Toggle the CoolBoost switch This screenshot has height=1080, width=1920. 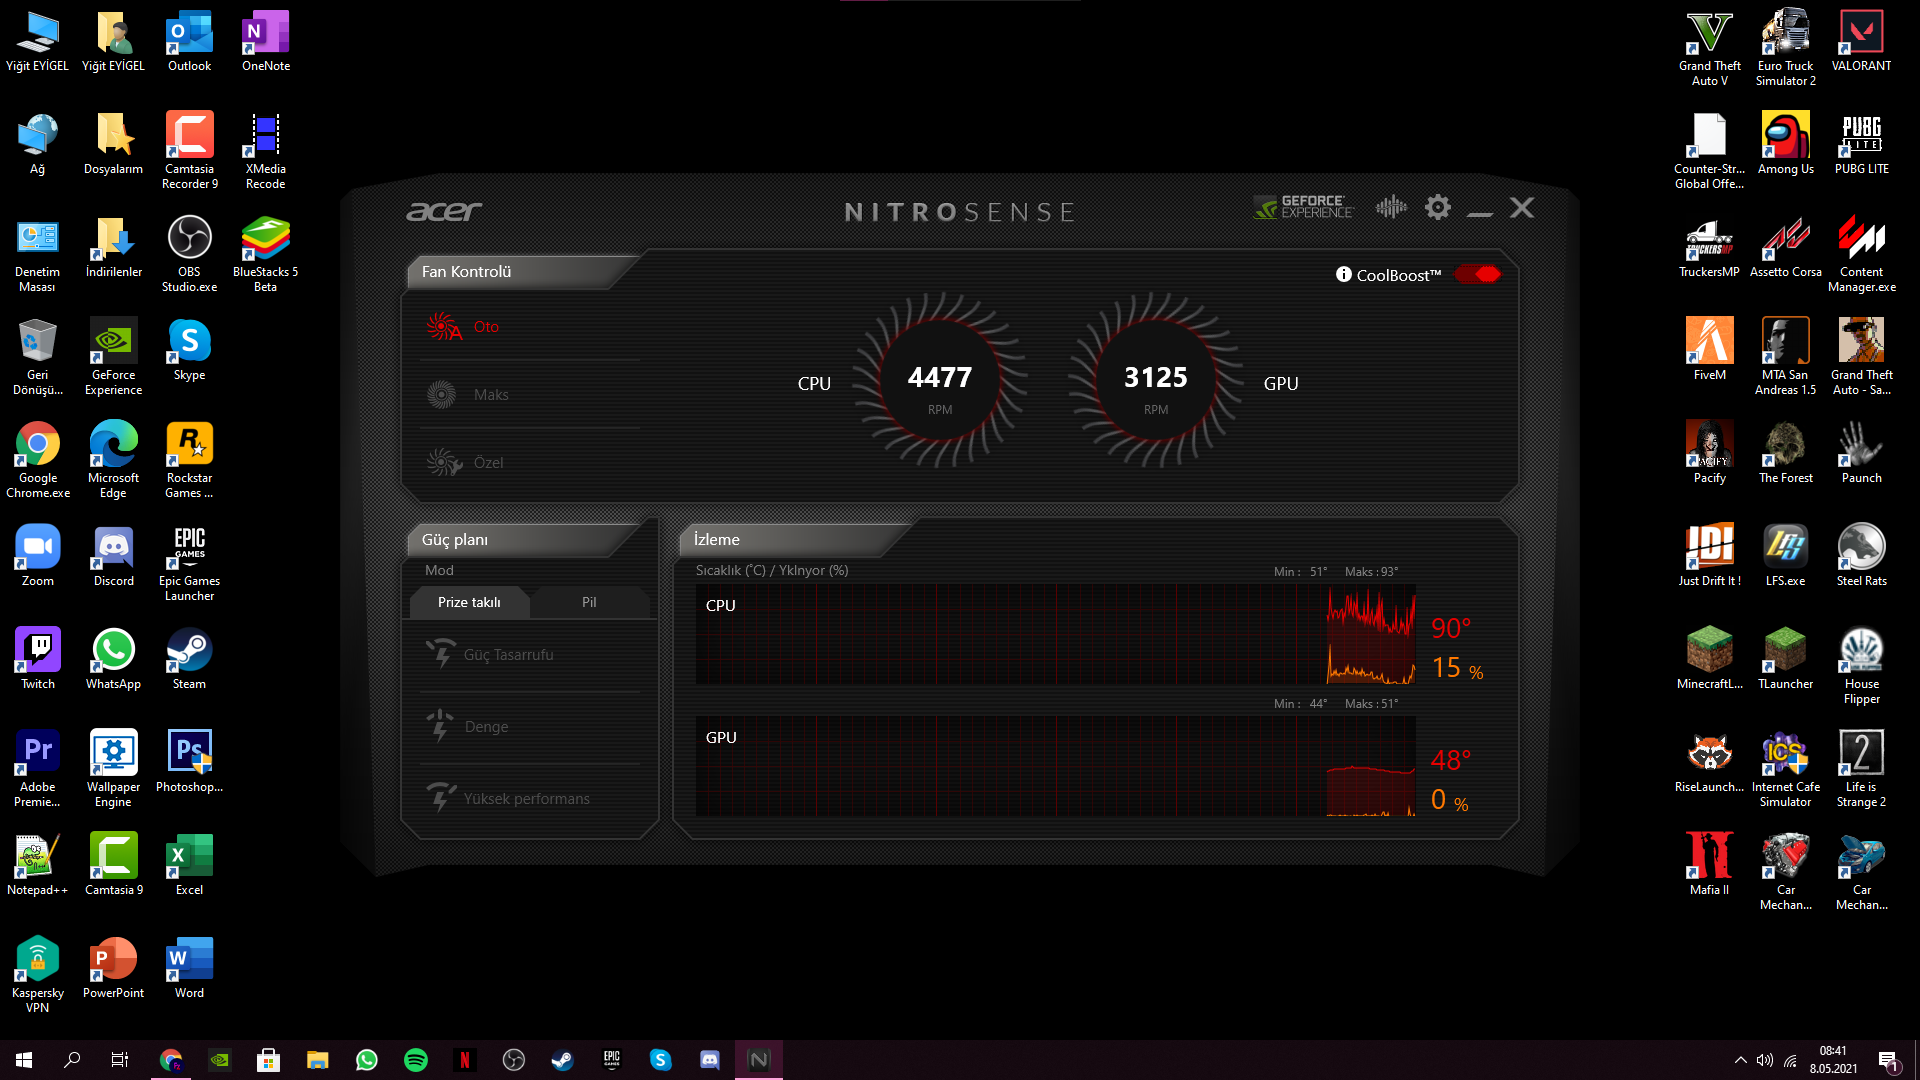coord(1477,274)
